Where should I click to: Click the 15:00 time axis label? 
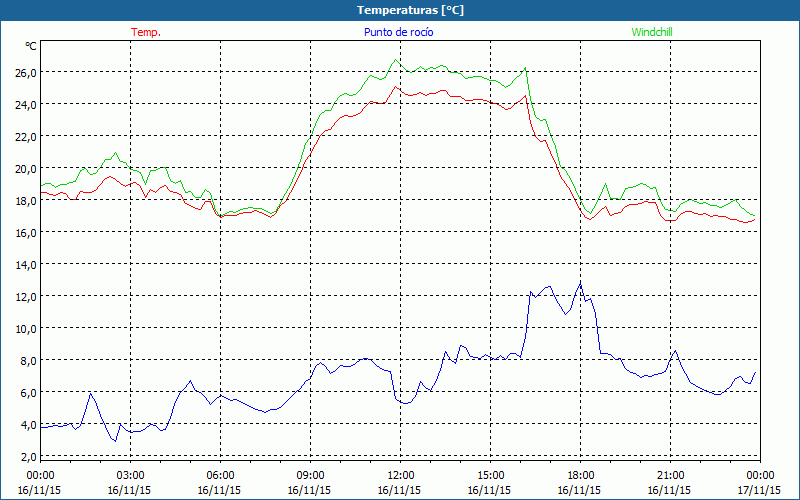click(x=490, y=476)
